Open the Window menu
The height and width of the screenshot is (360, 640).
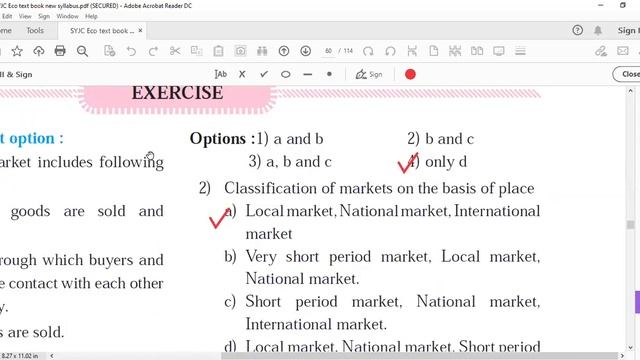[x=67, y=16]
